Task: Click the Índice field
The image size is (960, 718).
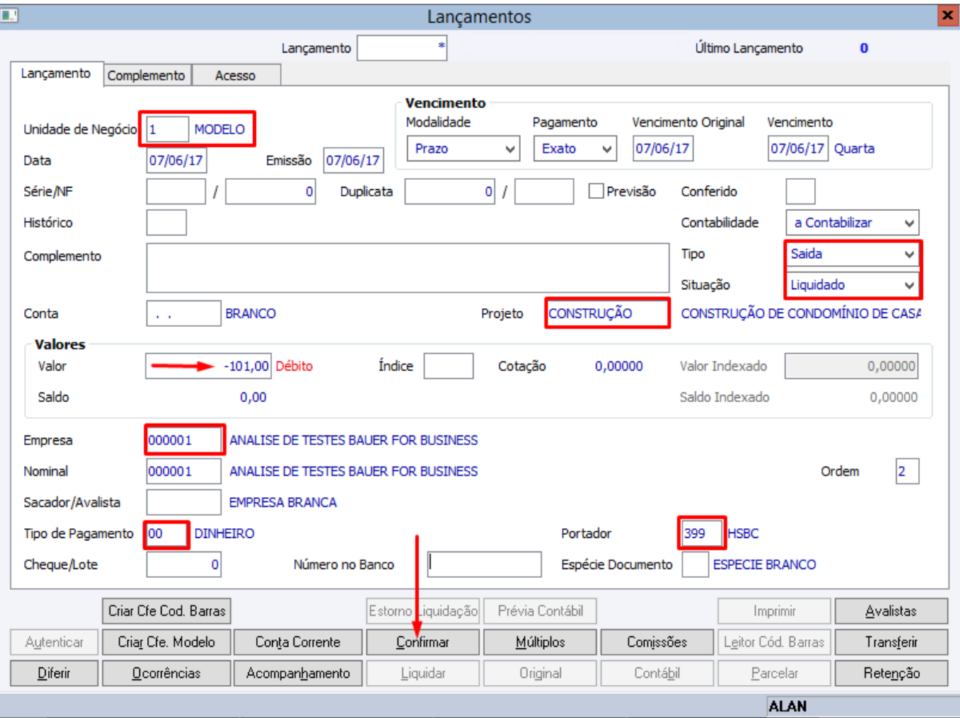Action: (x=449, y=366)
